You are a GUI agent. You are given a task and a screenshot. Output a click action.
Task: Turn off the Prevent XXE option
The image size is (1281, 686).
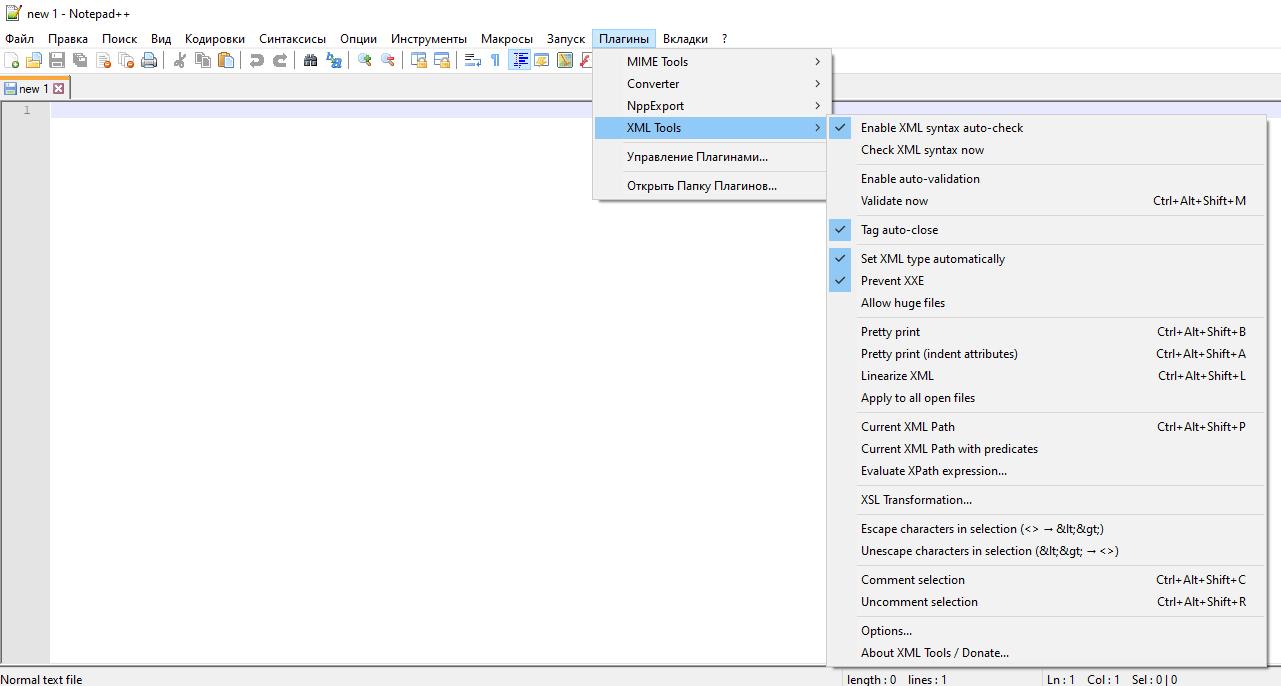892,281
